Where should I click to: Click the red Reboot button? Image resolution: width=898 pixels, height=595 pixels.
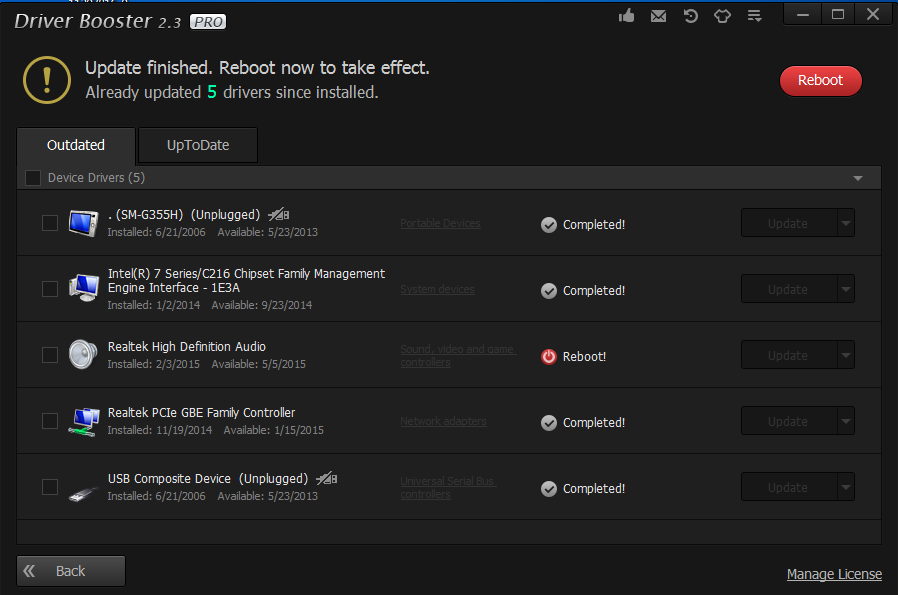pos(820,81)
